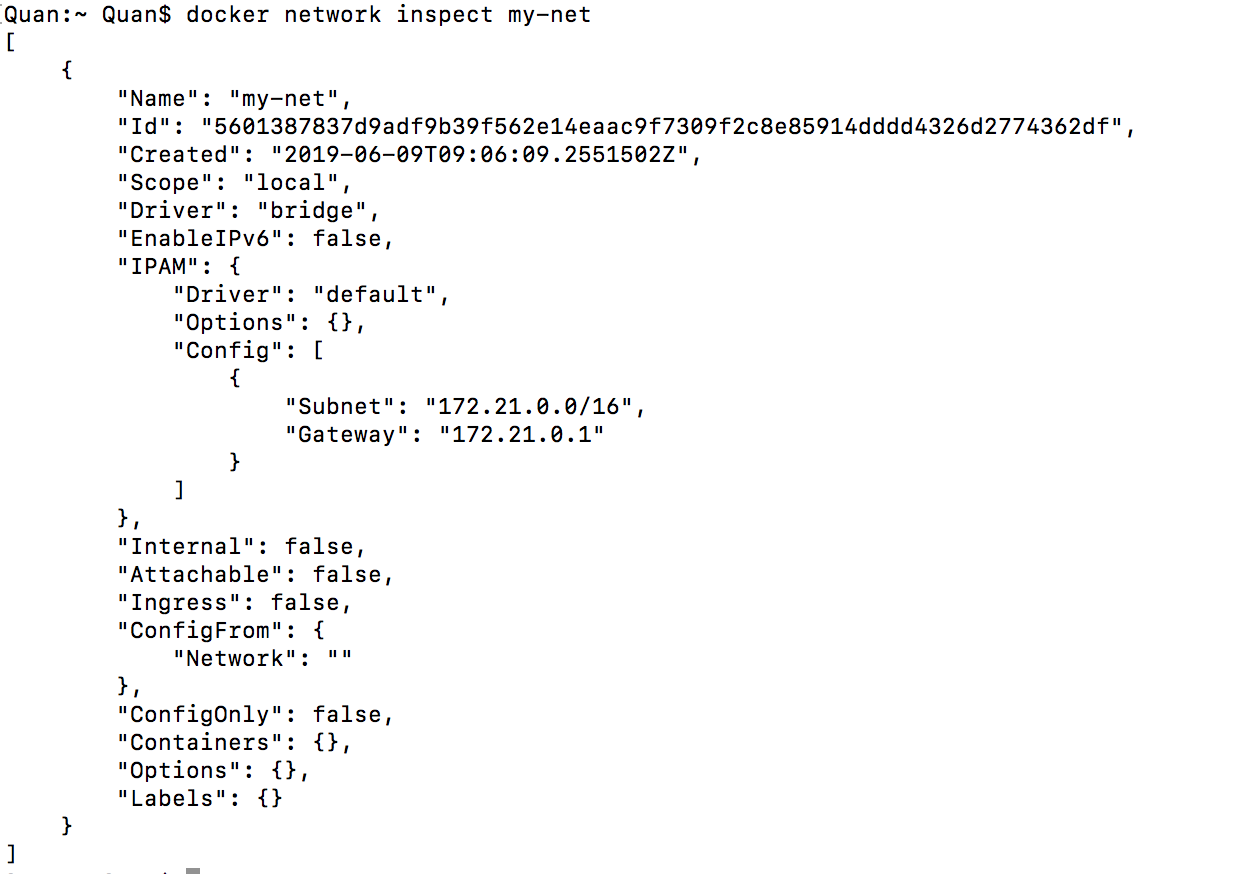Image resolution: width=1250 pixels, height=874 pixels.
Task: Click the EnableIPv6 false value
Action: [x=348, y=239]
